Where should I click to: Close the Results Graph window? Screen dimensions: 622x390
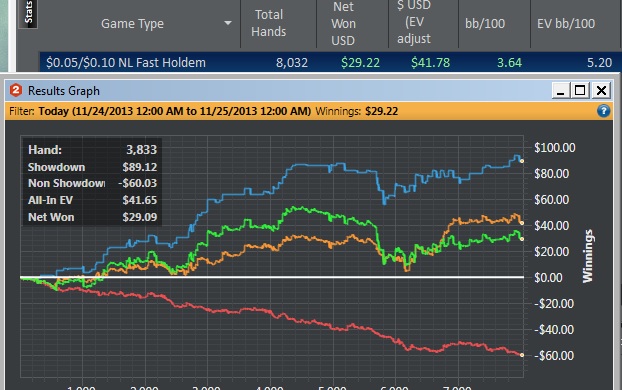[x=601, y=91]
